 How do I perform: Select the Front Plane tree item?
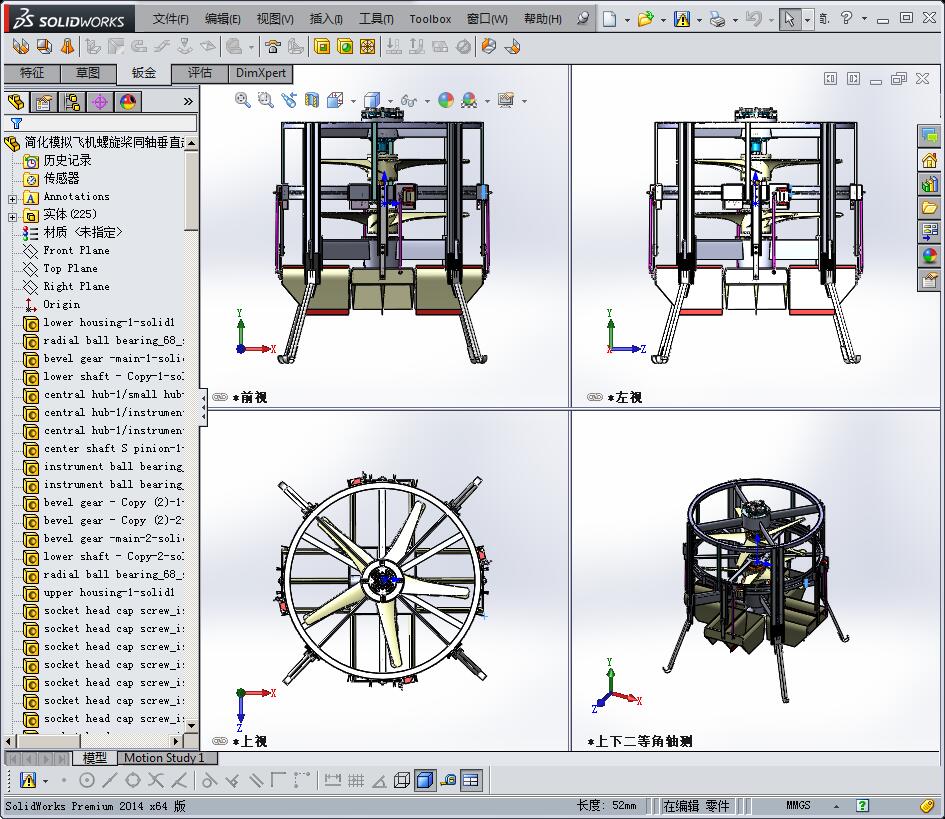click(76, 250)
